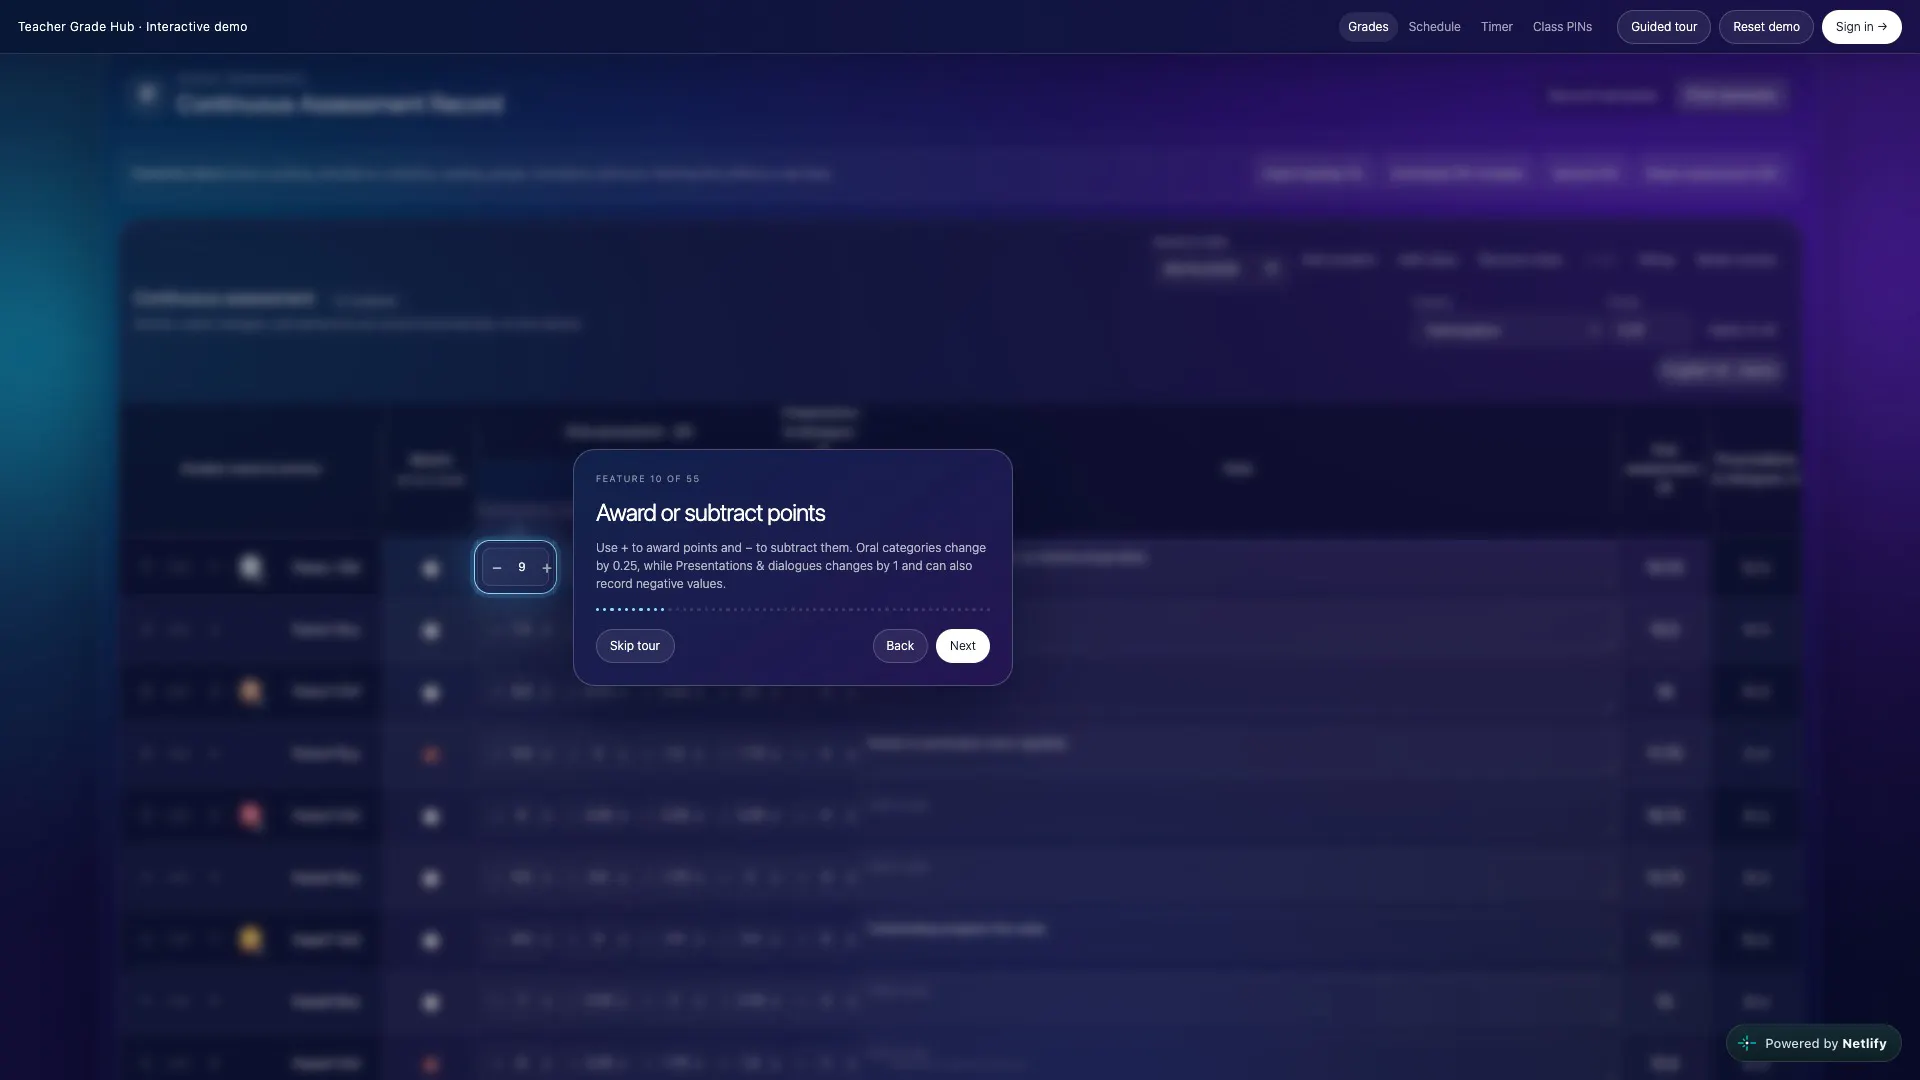
Task: Go to the Class PINs tab
Action: (x=1562, y=27)
